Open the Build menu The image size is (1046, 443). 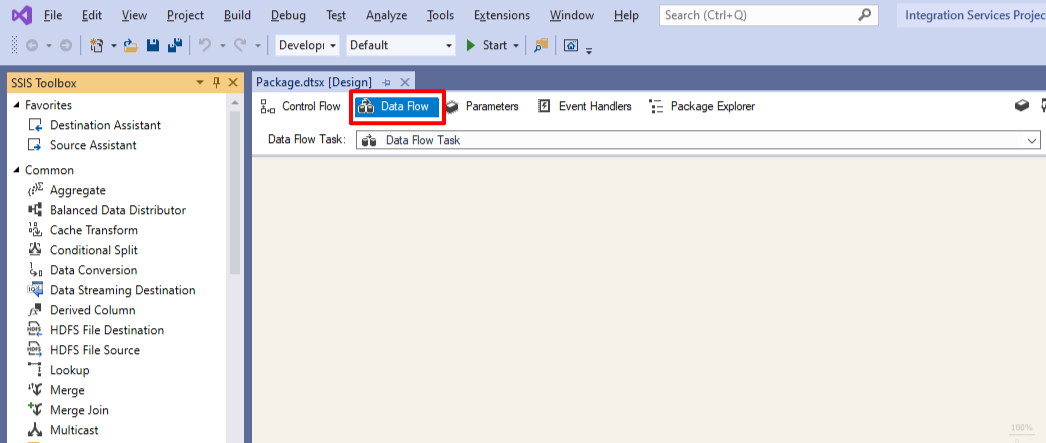pyautogui.click(x=237, y=15)
